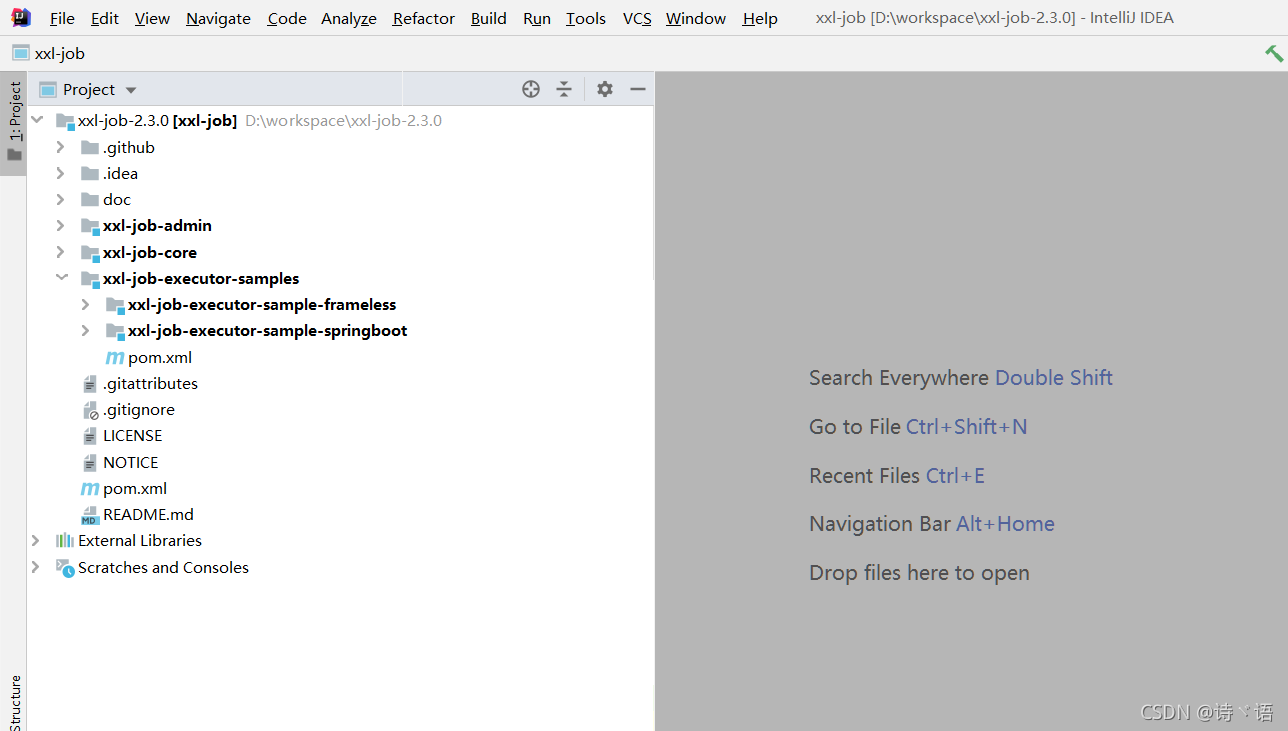Click the xxl-job-executor-samples module folder icon
1288x731 pixels.
[90, 278]
